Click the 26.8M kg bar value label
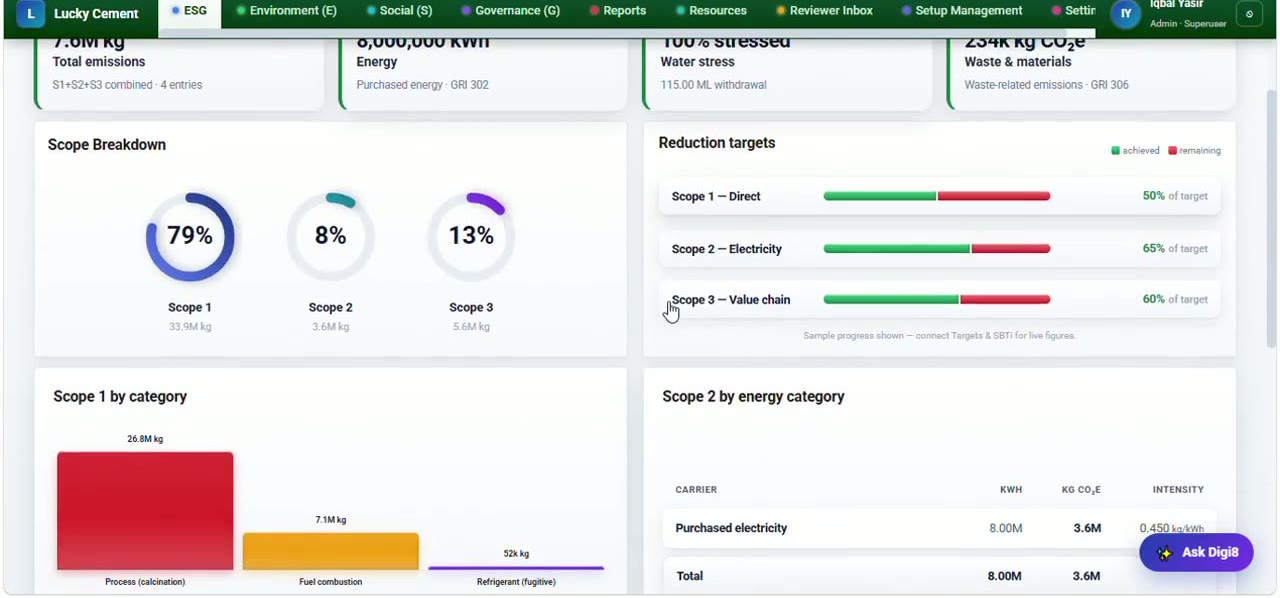The image size is (1280, 598). [x=145, y=439]
